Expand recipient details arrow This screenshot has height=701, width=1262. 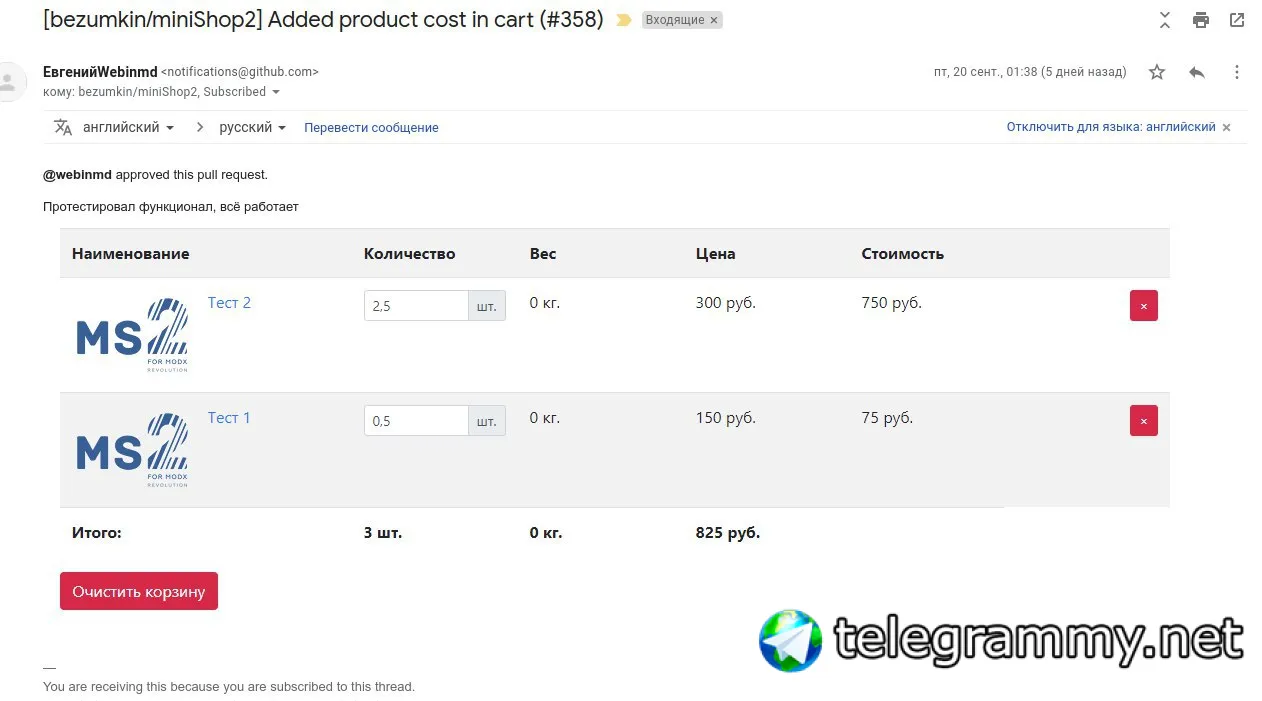coord(276,92)
